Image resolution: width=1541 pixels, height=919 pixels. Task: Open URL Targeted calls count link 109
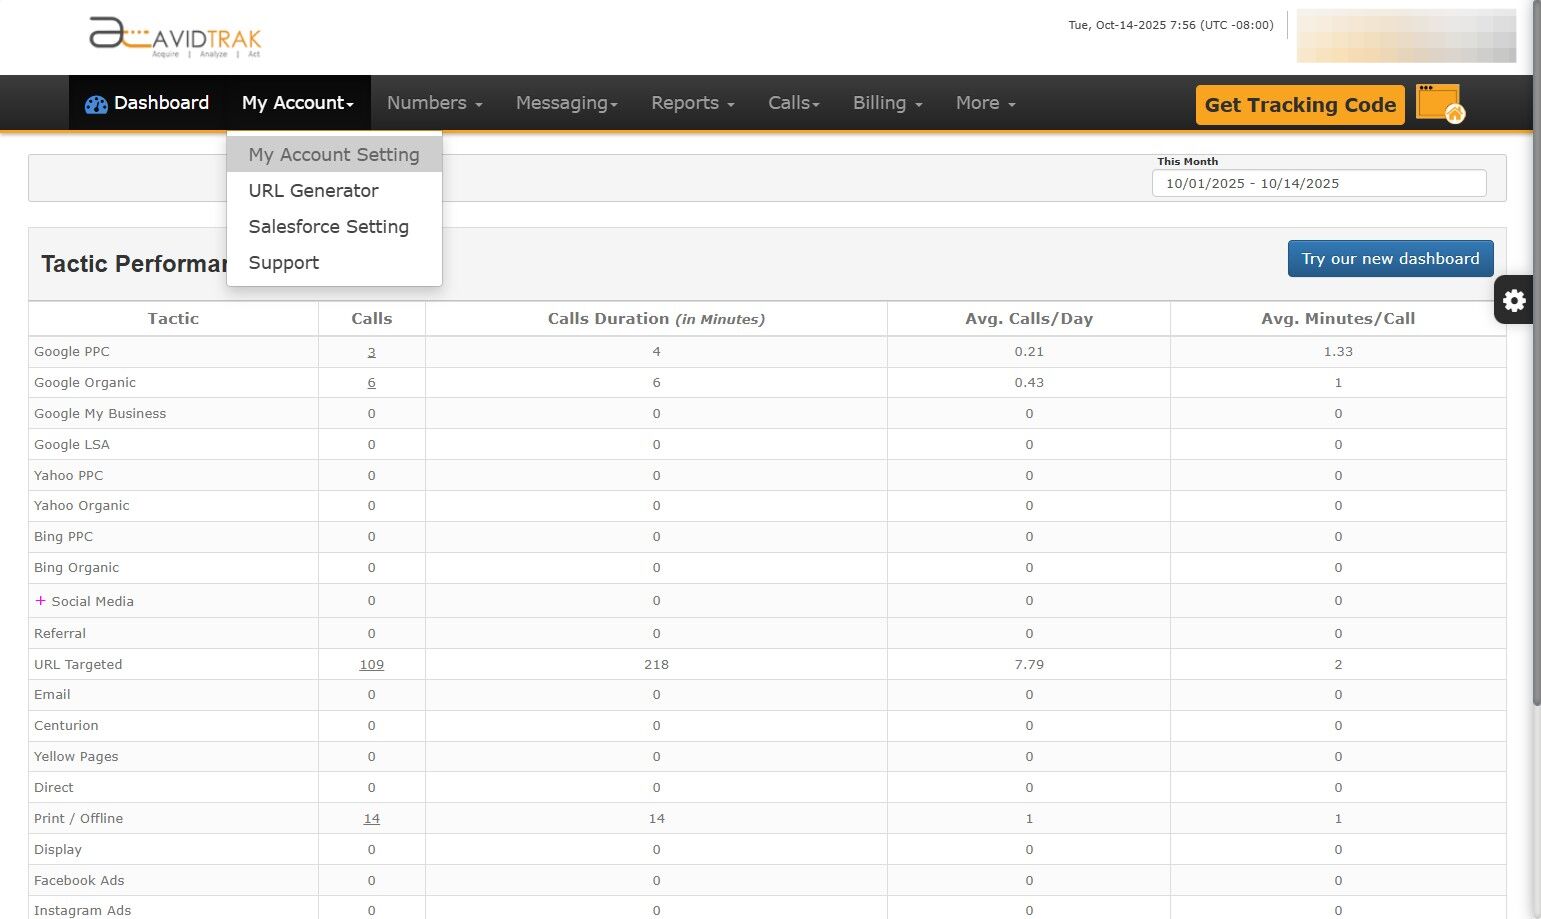click(372, 665)
